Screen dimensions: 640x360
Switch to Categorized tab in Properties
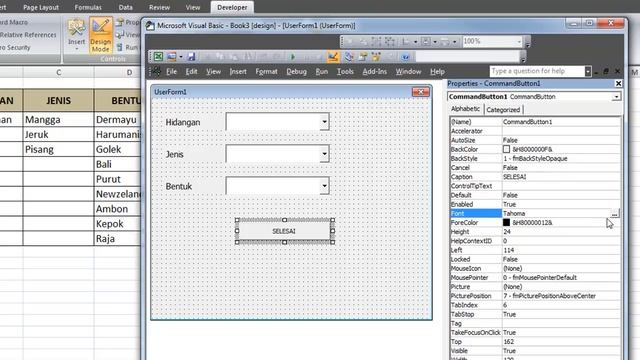[x=503, y=110]
